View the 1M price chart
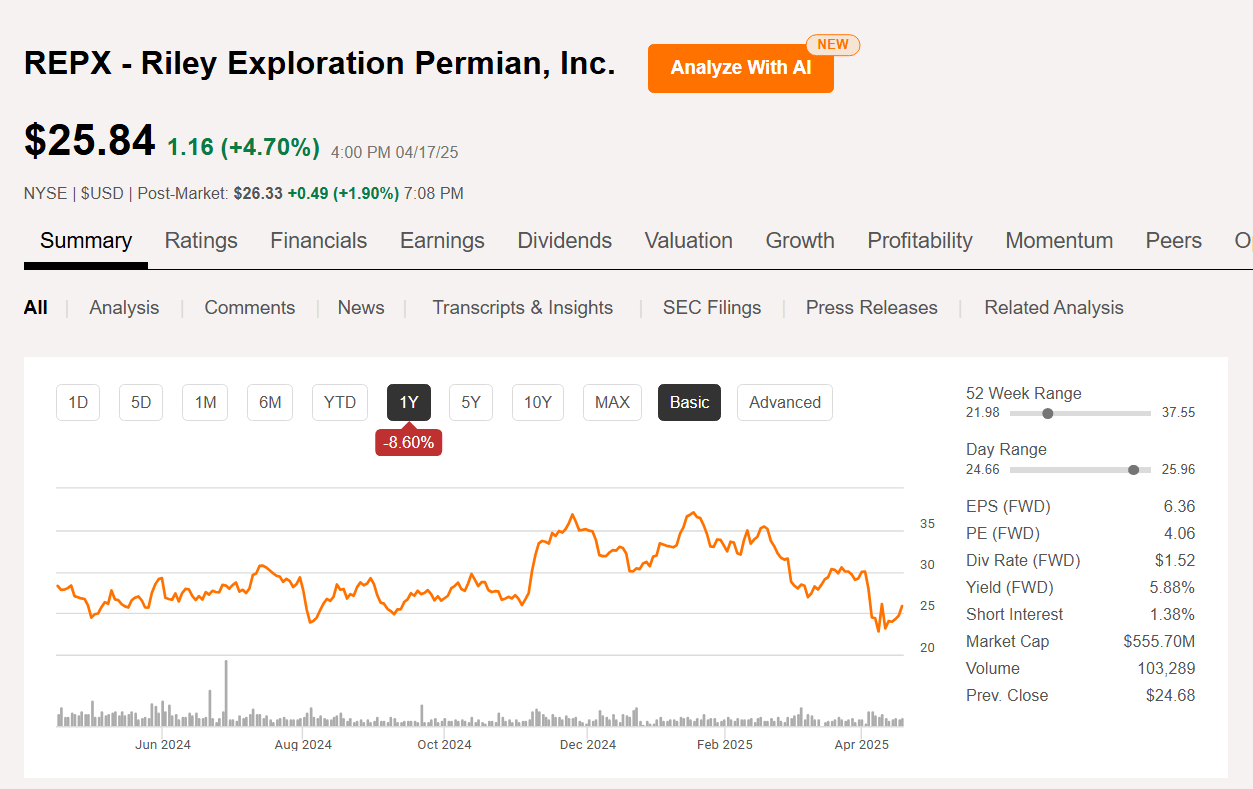The width and height of the screenshot is (1253, 789). (205, 402)
